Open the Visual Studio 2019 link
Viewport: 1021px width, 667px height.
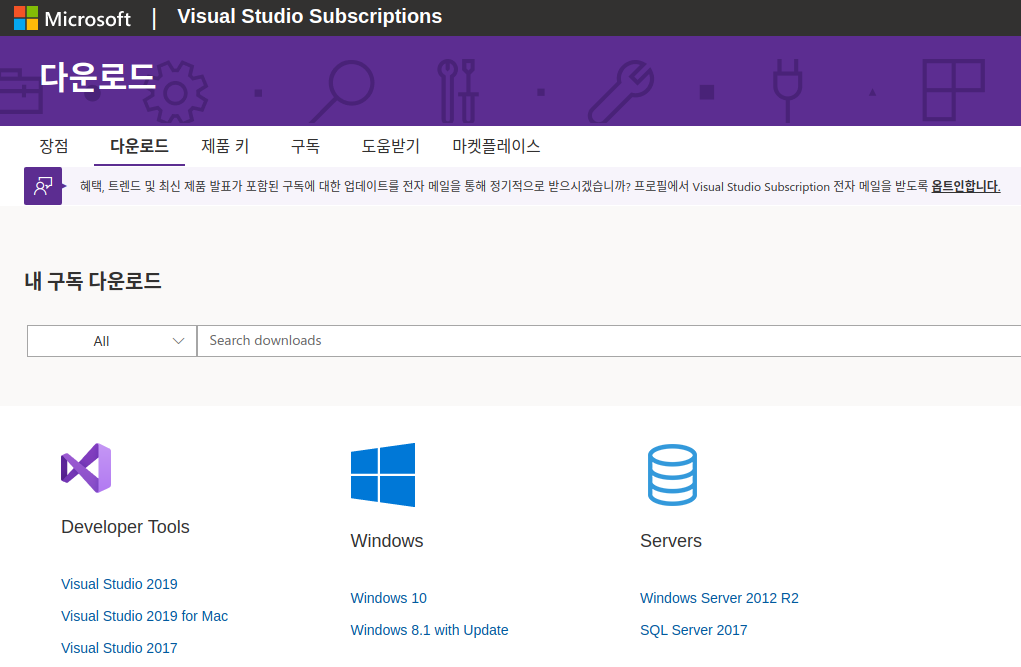pyautogui.click(x=119, y=584)
